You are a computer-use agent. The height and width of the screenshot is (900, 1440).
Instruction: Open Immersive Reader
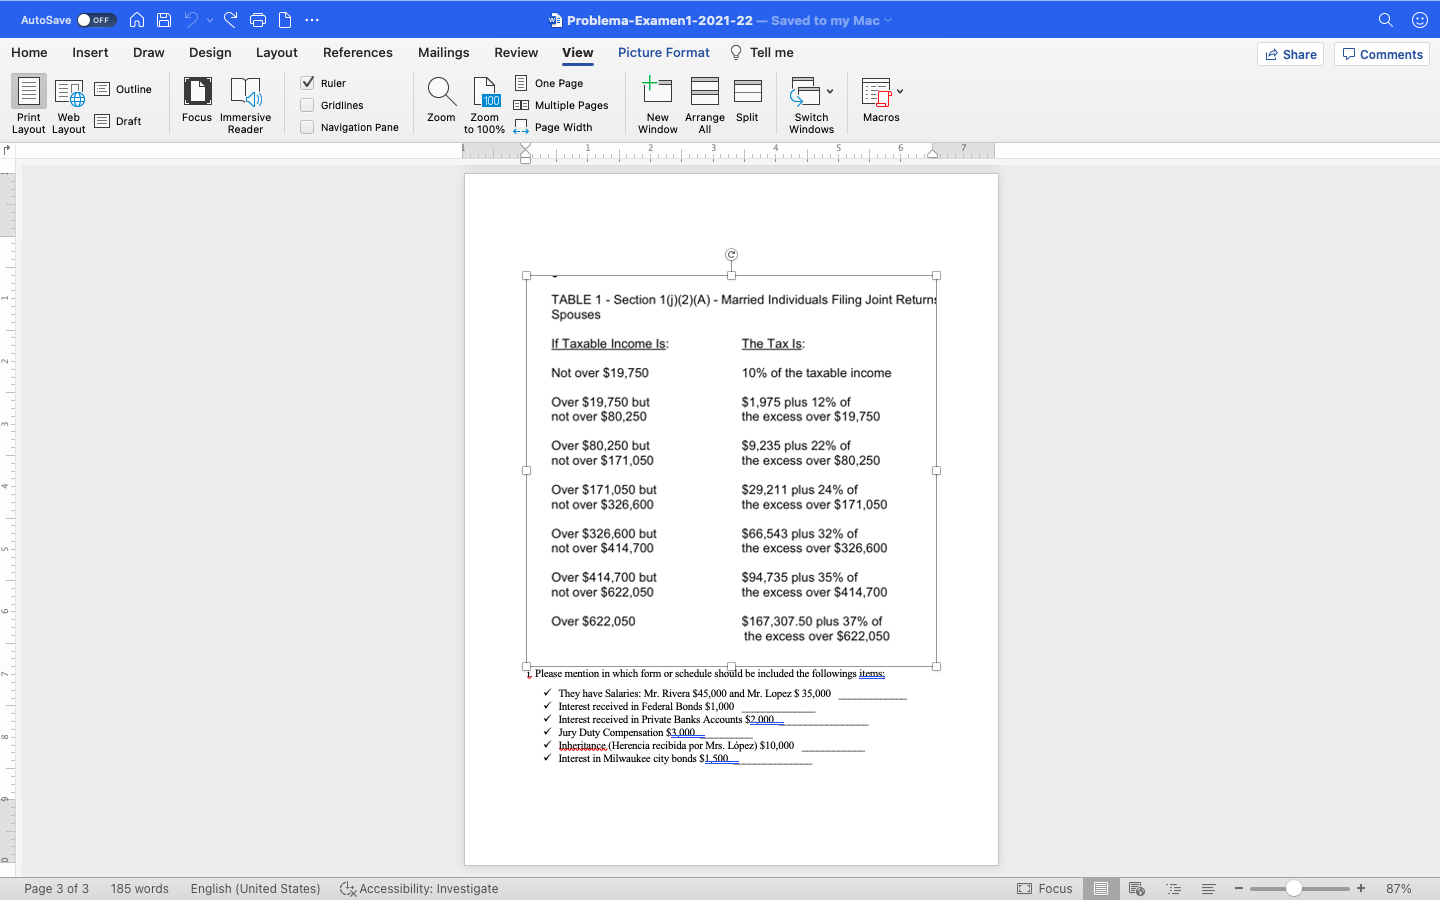(x=246, y=105)
